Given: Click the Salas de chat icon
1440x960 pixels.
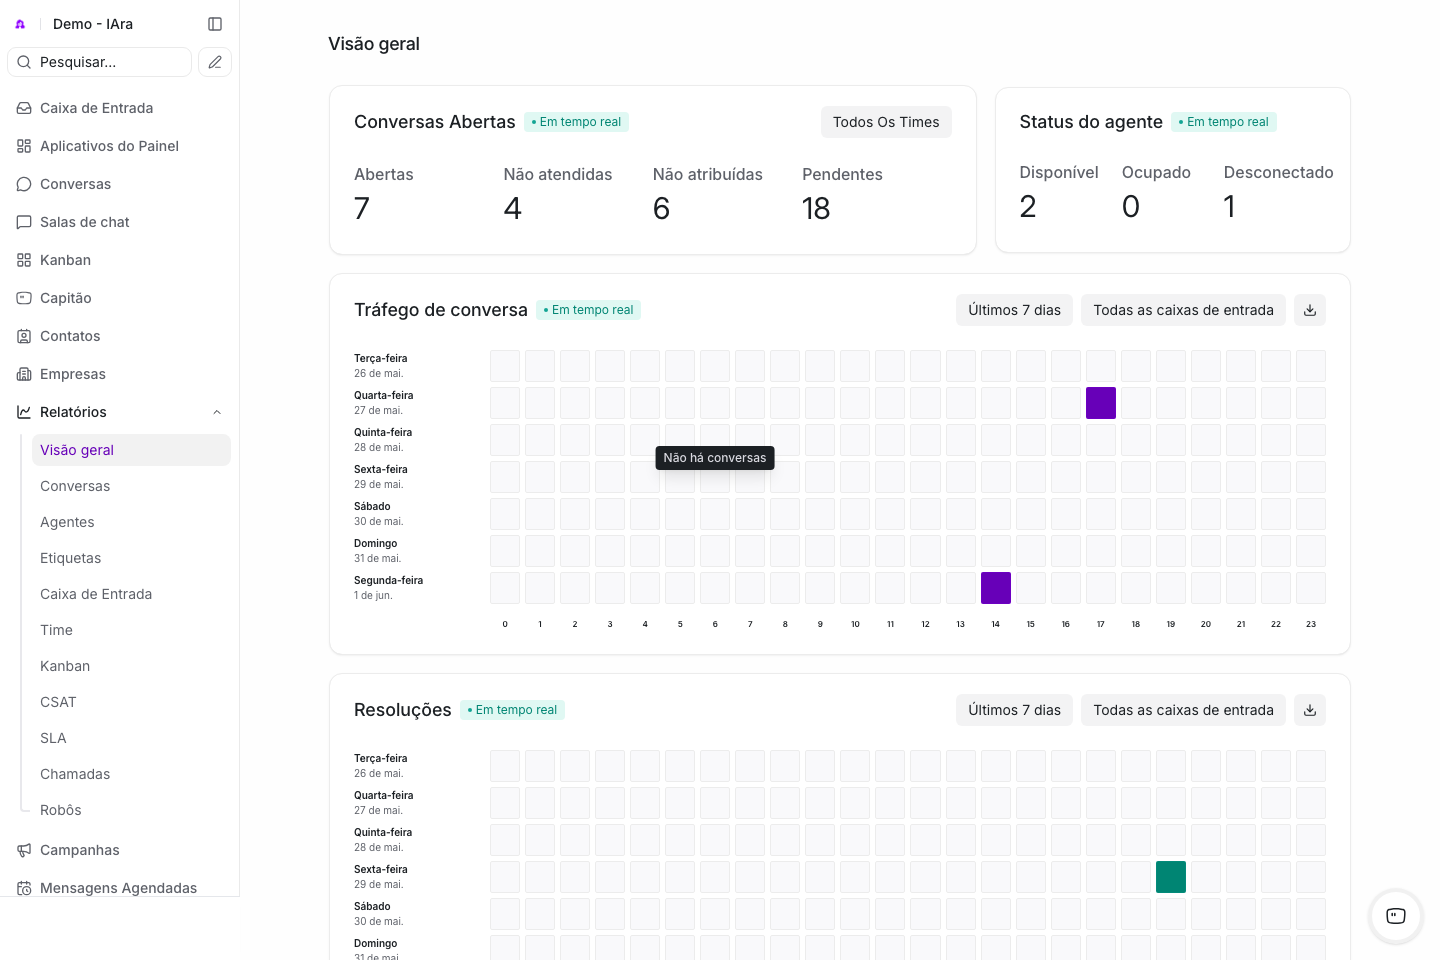Looking at the screenshot, I should (x=24, y=222).
